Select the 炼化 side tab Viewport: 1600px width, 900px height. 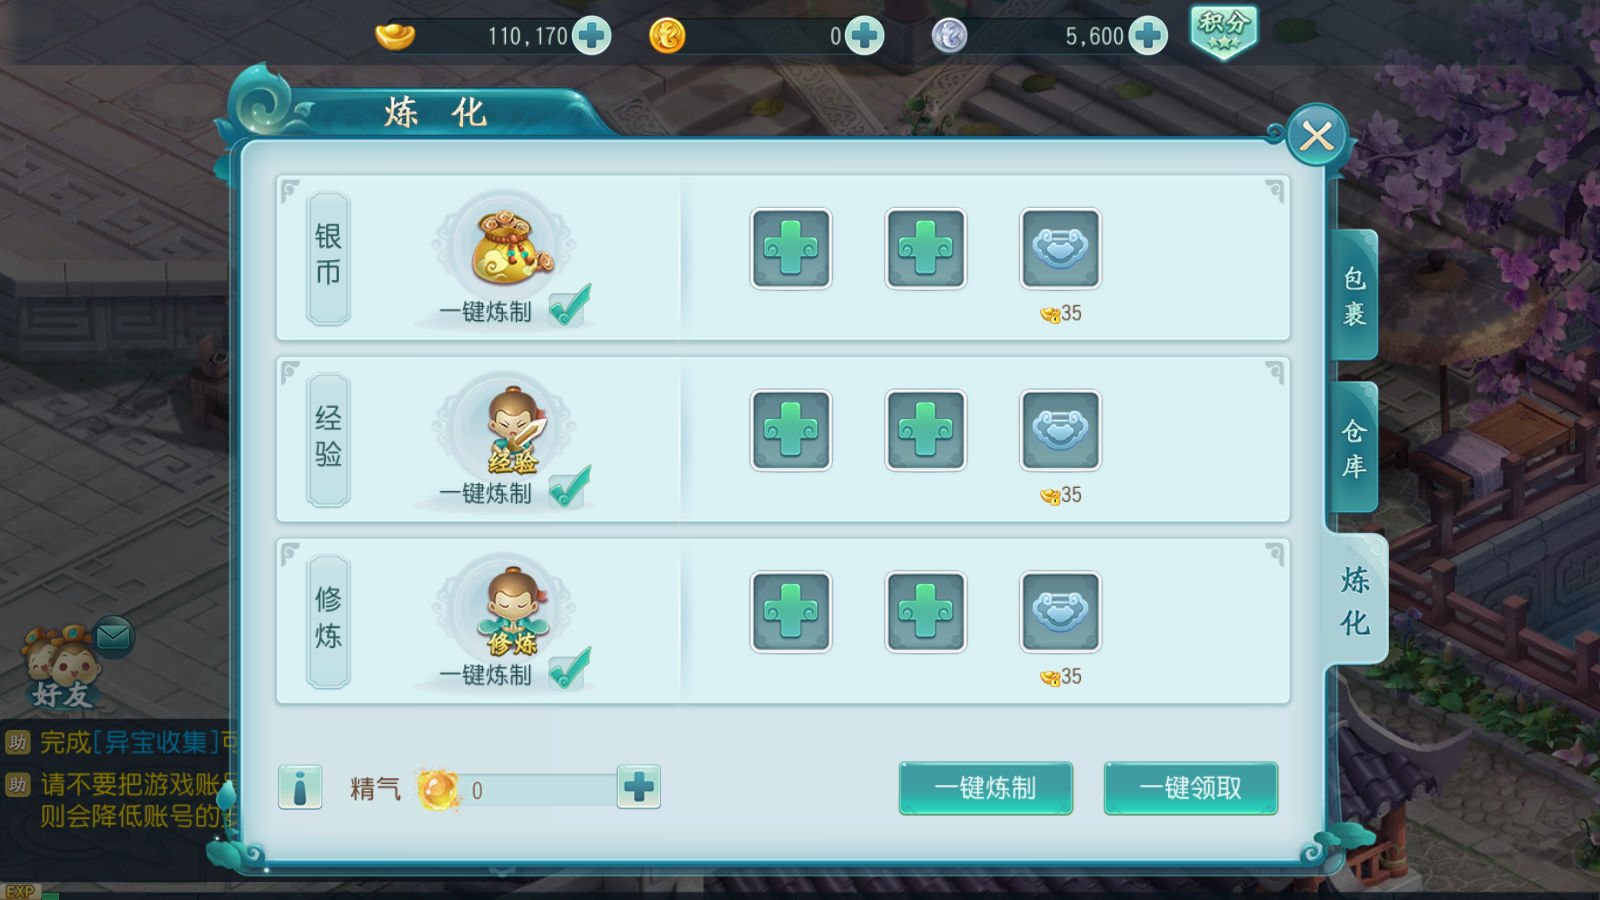1356,600
